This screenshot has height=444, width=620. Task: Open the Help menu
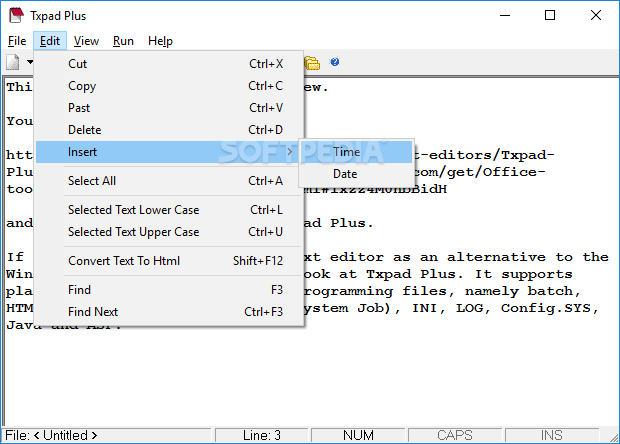(160, 41)
